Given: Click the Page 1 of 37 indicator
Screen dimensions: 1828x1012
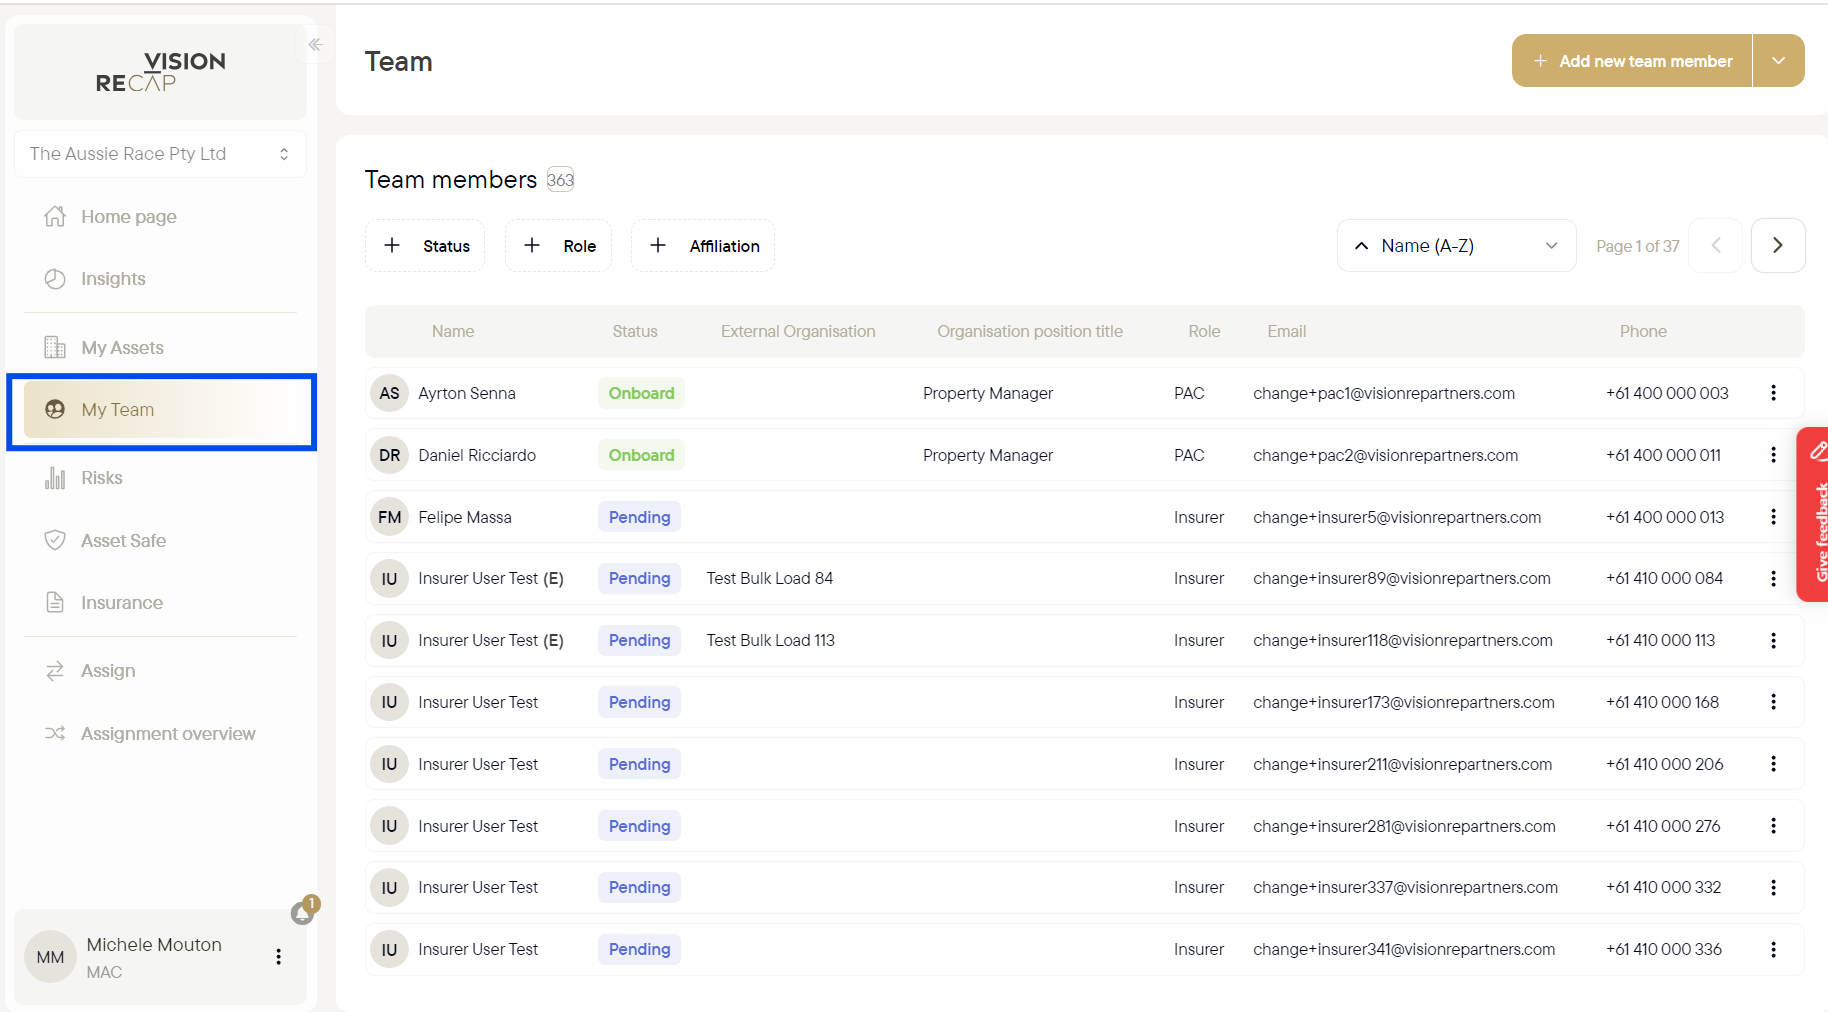Looking at the screenshot, I should 1637,246.
